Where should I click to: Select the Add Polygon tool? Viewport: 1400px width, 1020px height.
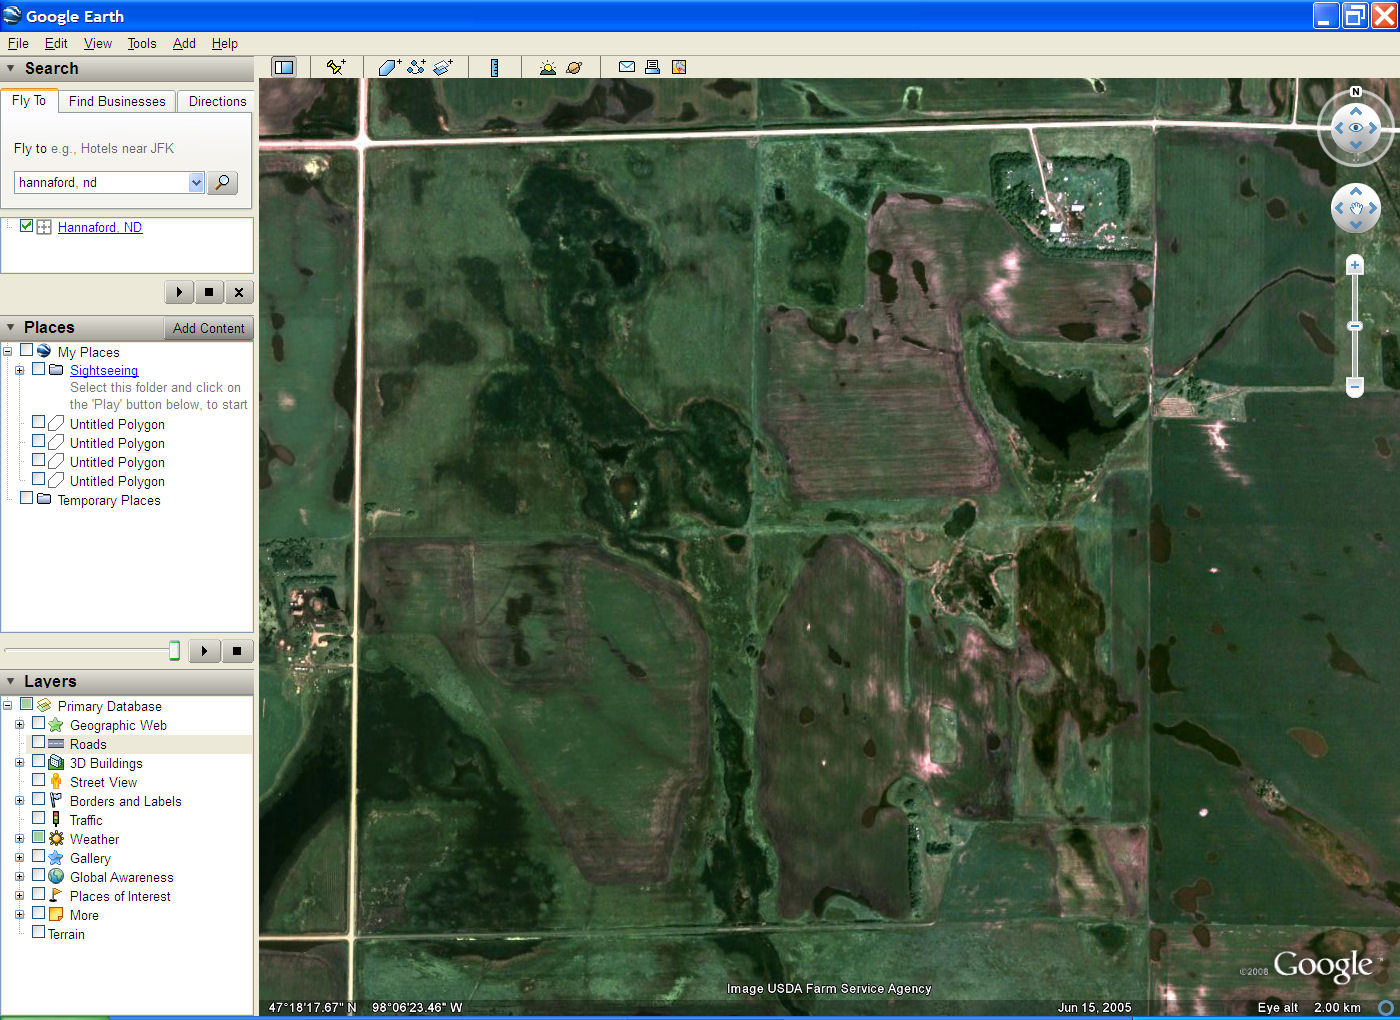point(390,67)
